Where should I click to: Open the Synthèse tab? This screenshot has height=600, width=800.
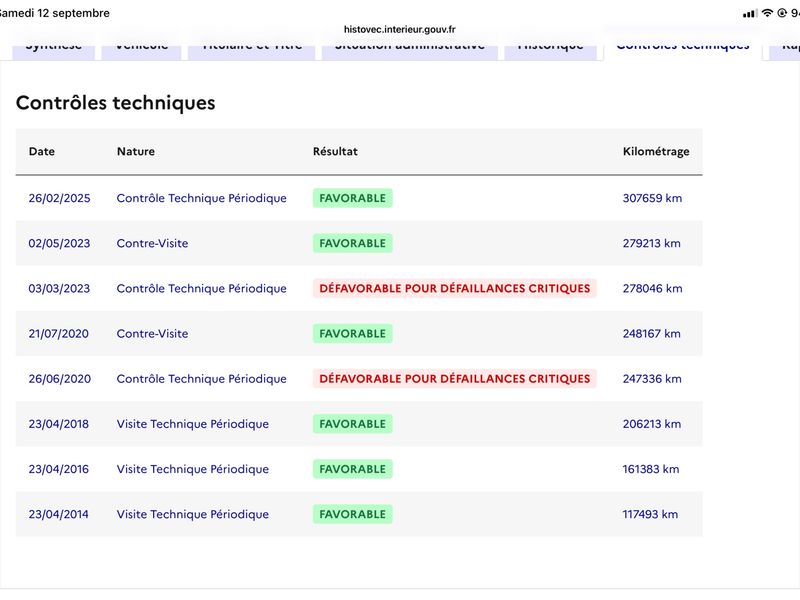[54, 49]
